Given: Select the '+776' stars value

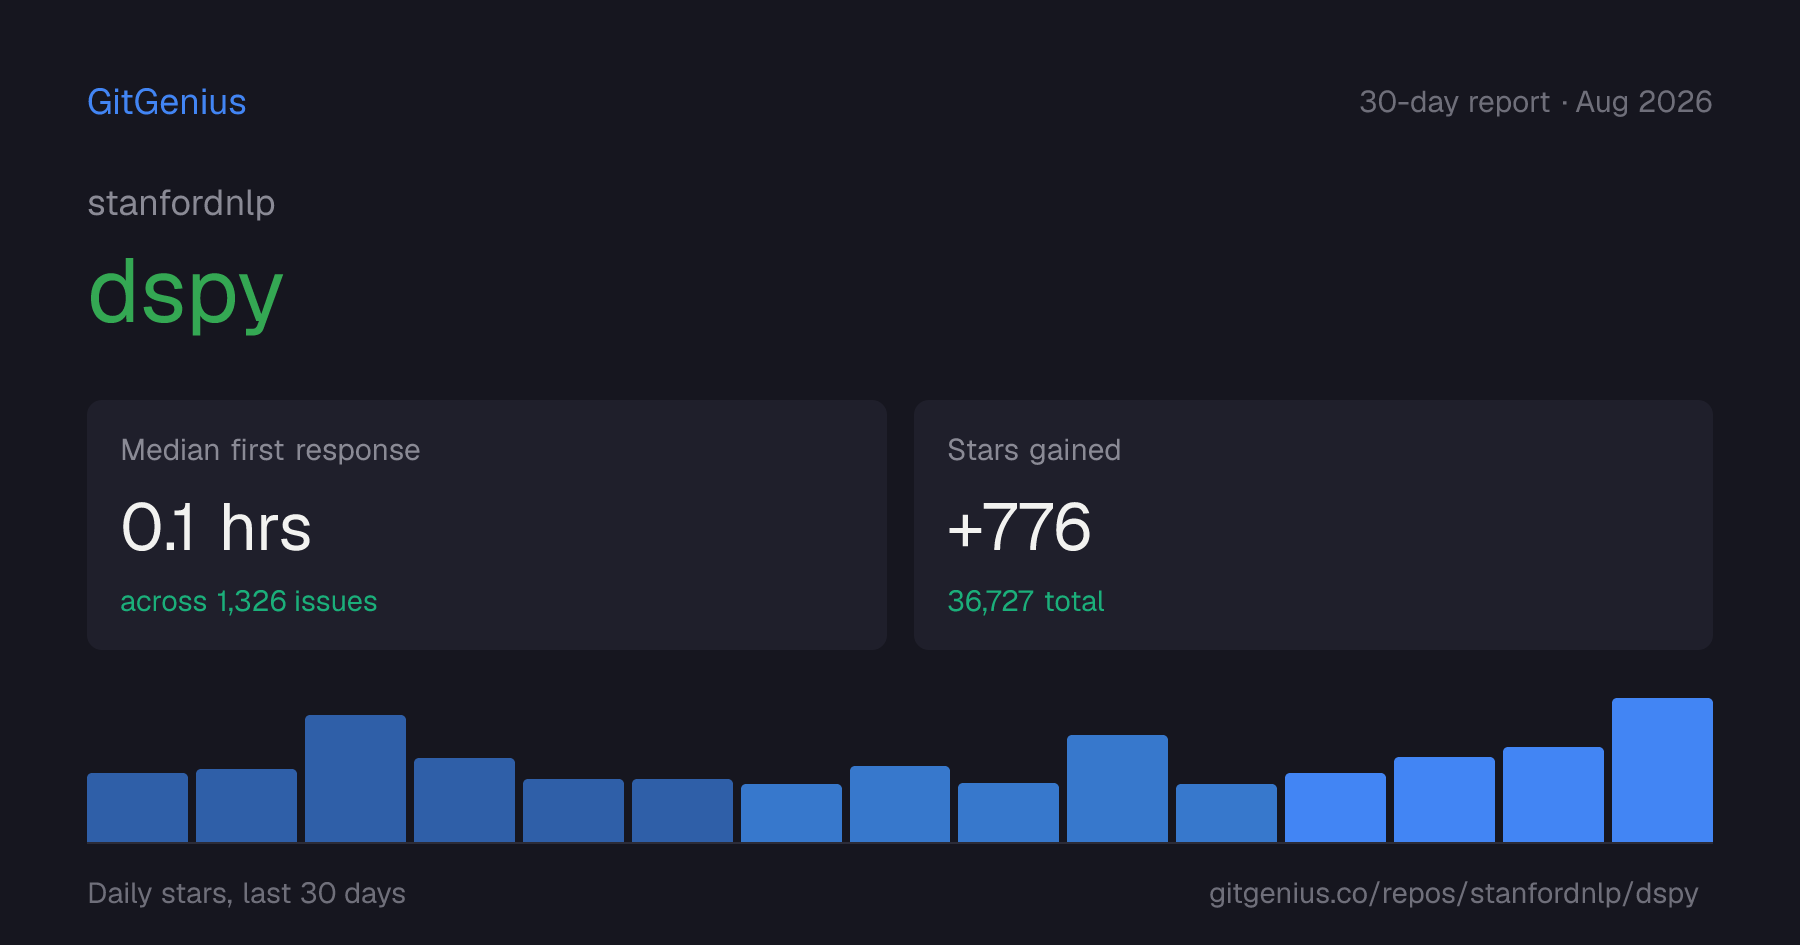Looking at the screenshot, I should click(1019, 527).
